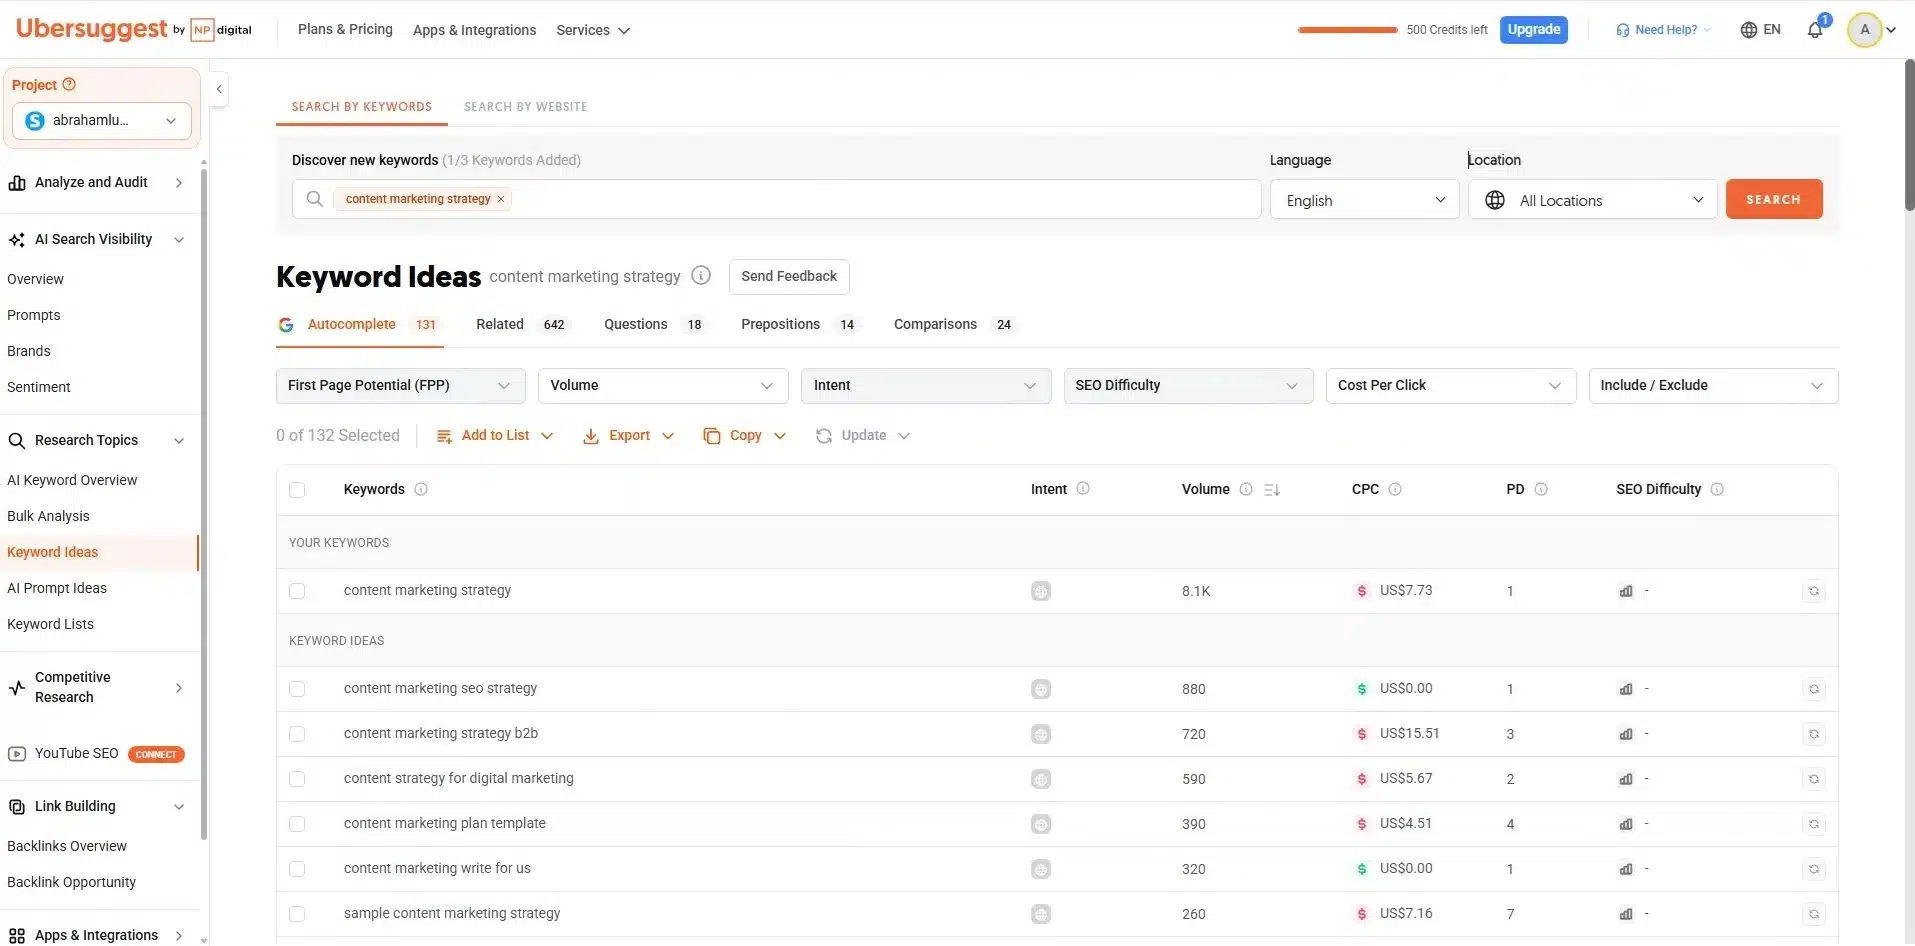Click the CPC column info icon
Image resolution: width=1915 pixels, height=946 pixels.
tap(1395, 489)
